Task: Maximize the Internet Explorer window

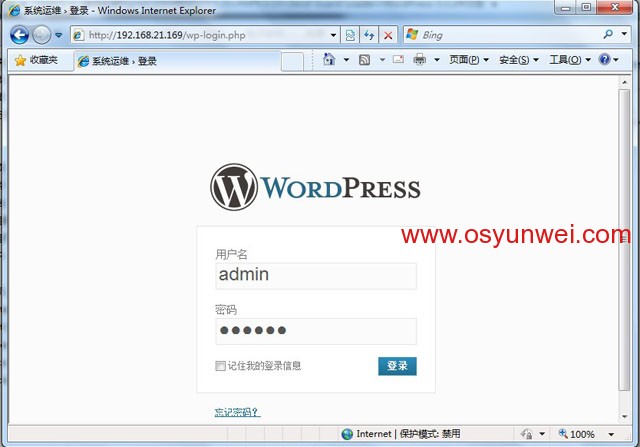Action: [x=586, y=8]
